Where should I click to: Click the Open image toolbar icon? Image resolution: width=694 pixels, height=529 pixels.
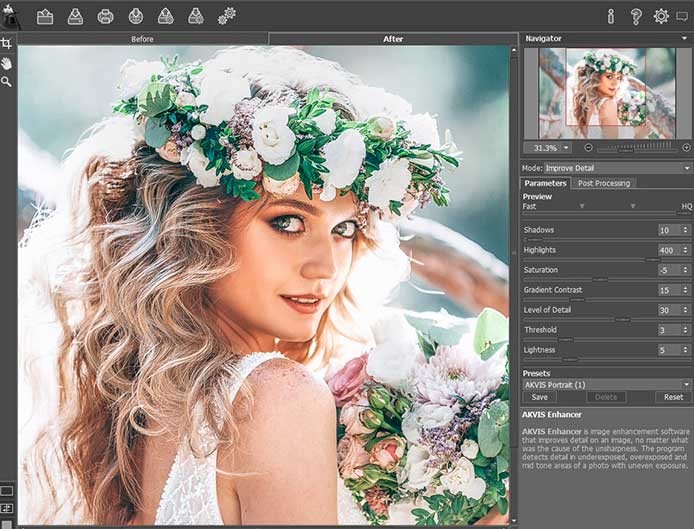[45, 16]
